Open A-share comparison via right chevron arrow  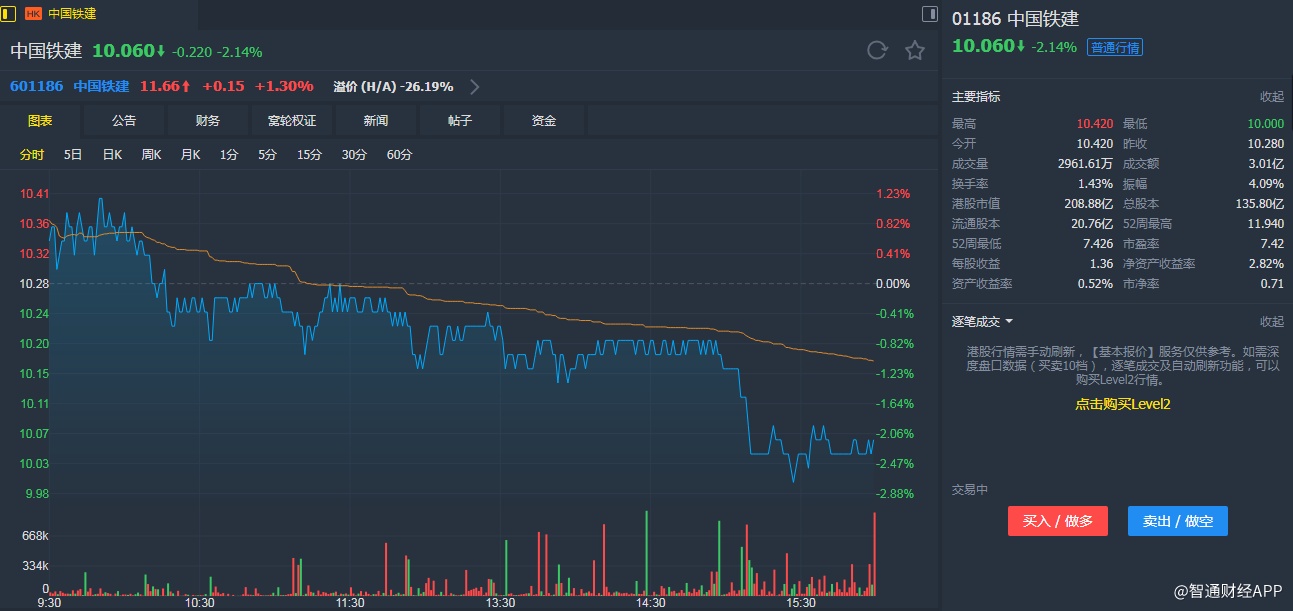(x=475, y=87)
